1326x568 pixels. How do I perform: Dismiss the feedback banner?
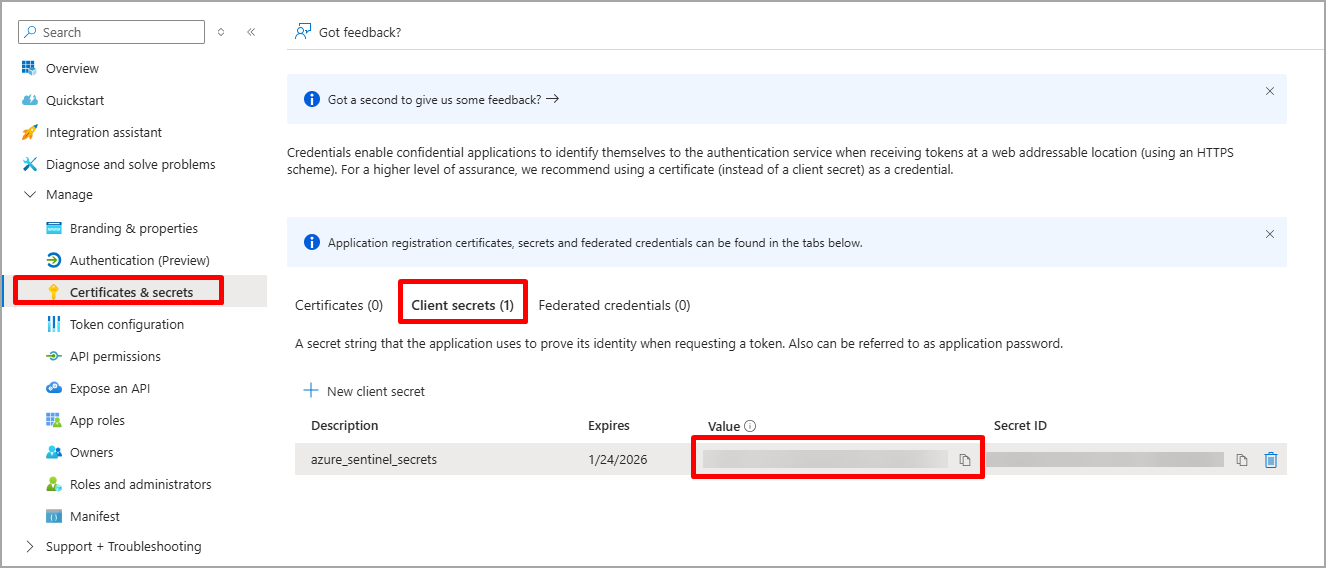1270,91
